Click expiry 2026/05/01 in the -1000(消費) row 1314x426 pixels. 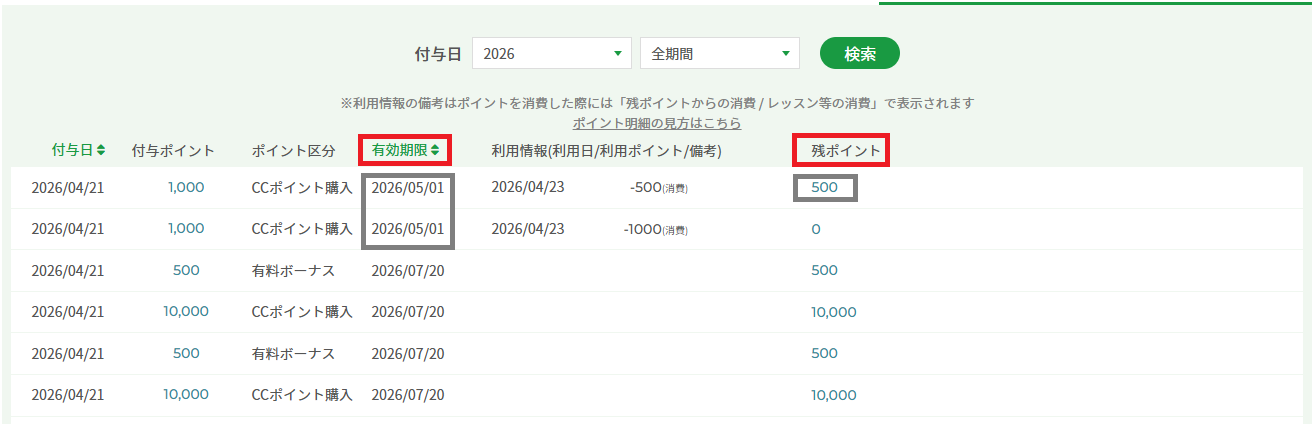coord(407,228)
